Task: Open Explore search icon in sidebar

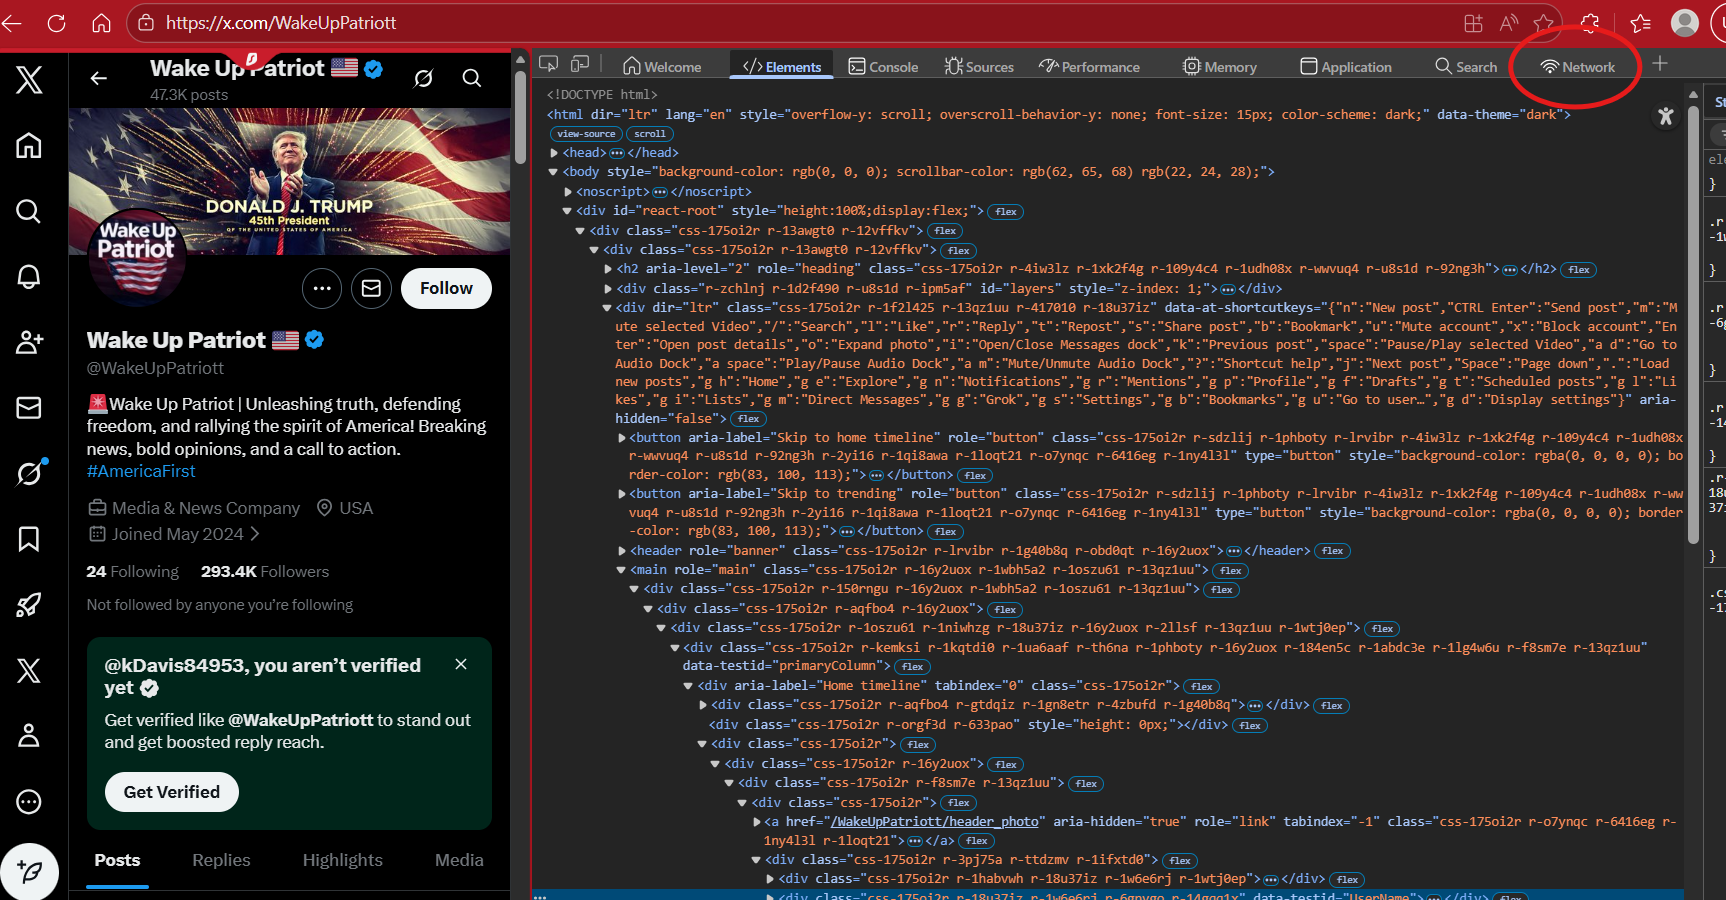Action: tap(29, 211)
